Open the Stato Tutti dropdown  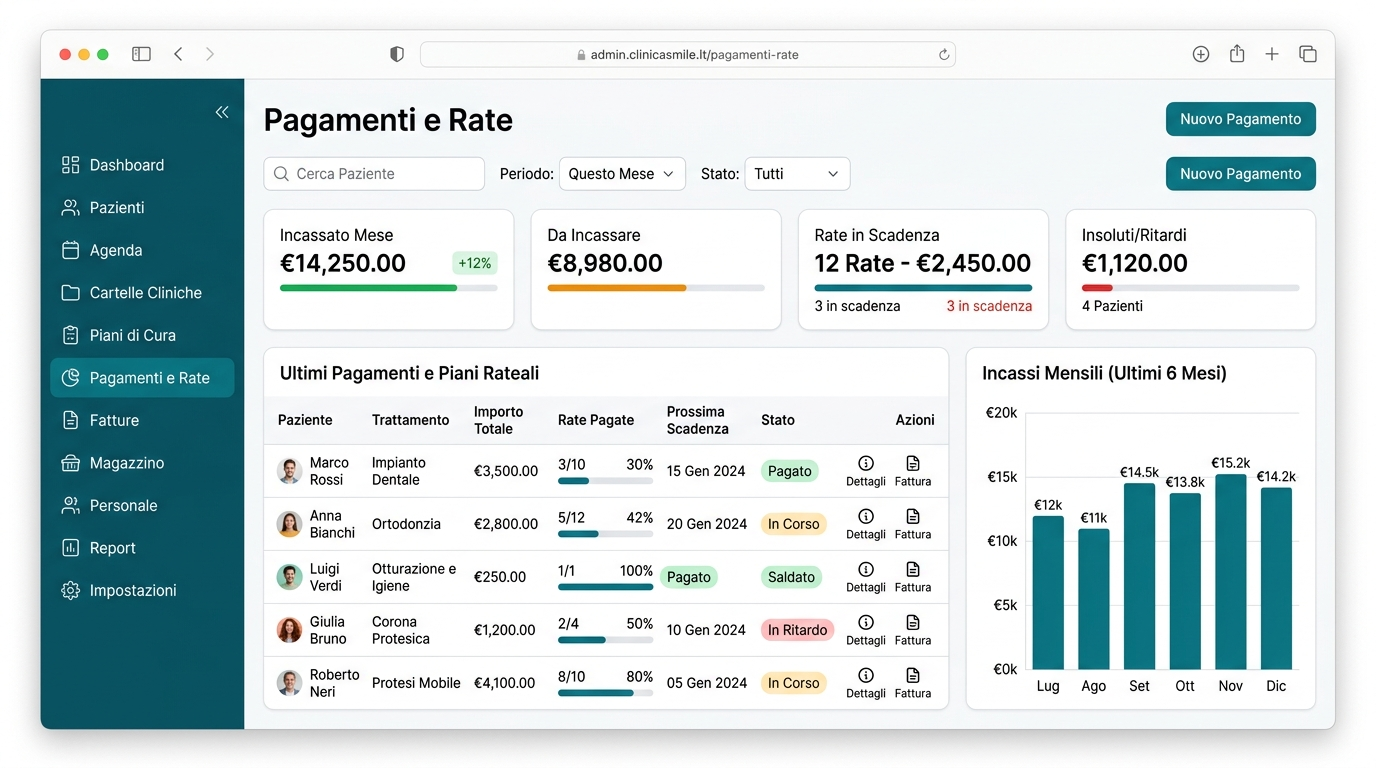(797, 174)
